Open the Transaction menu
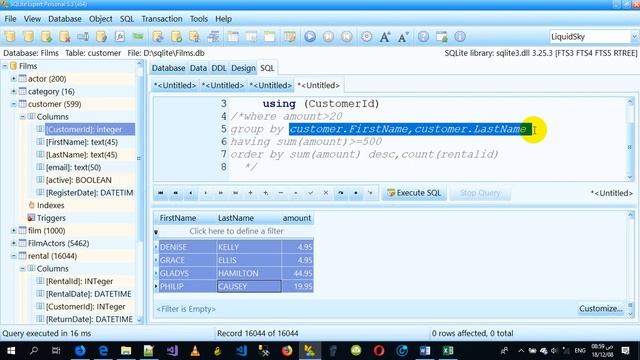The width and height of the screenshot is (640, 360). tap(162, 19)
